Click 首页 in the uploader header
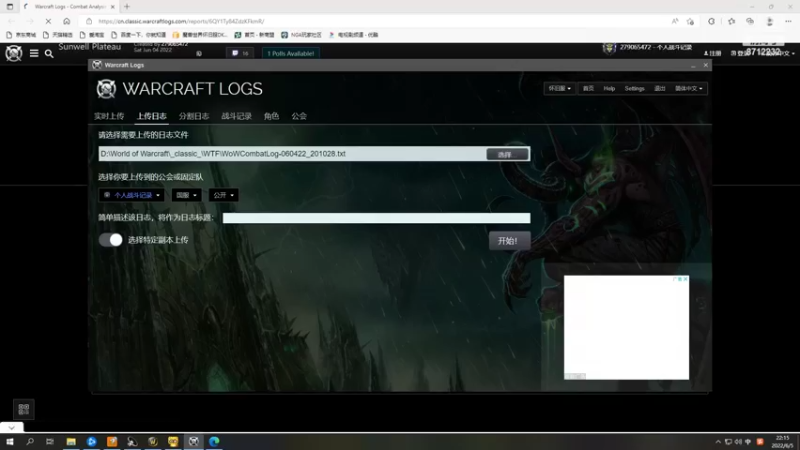This screenshot has width=800, height=450. 588,88
